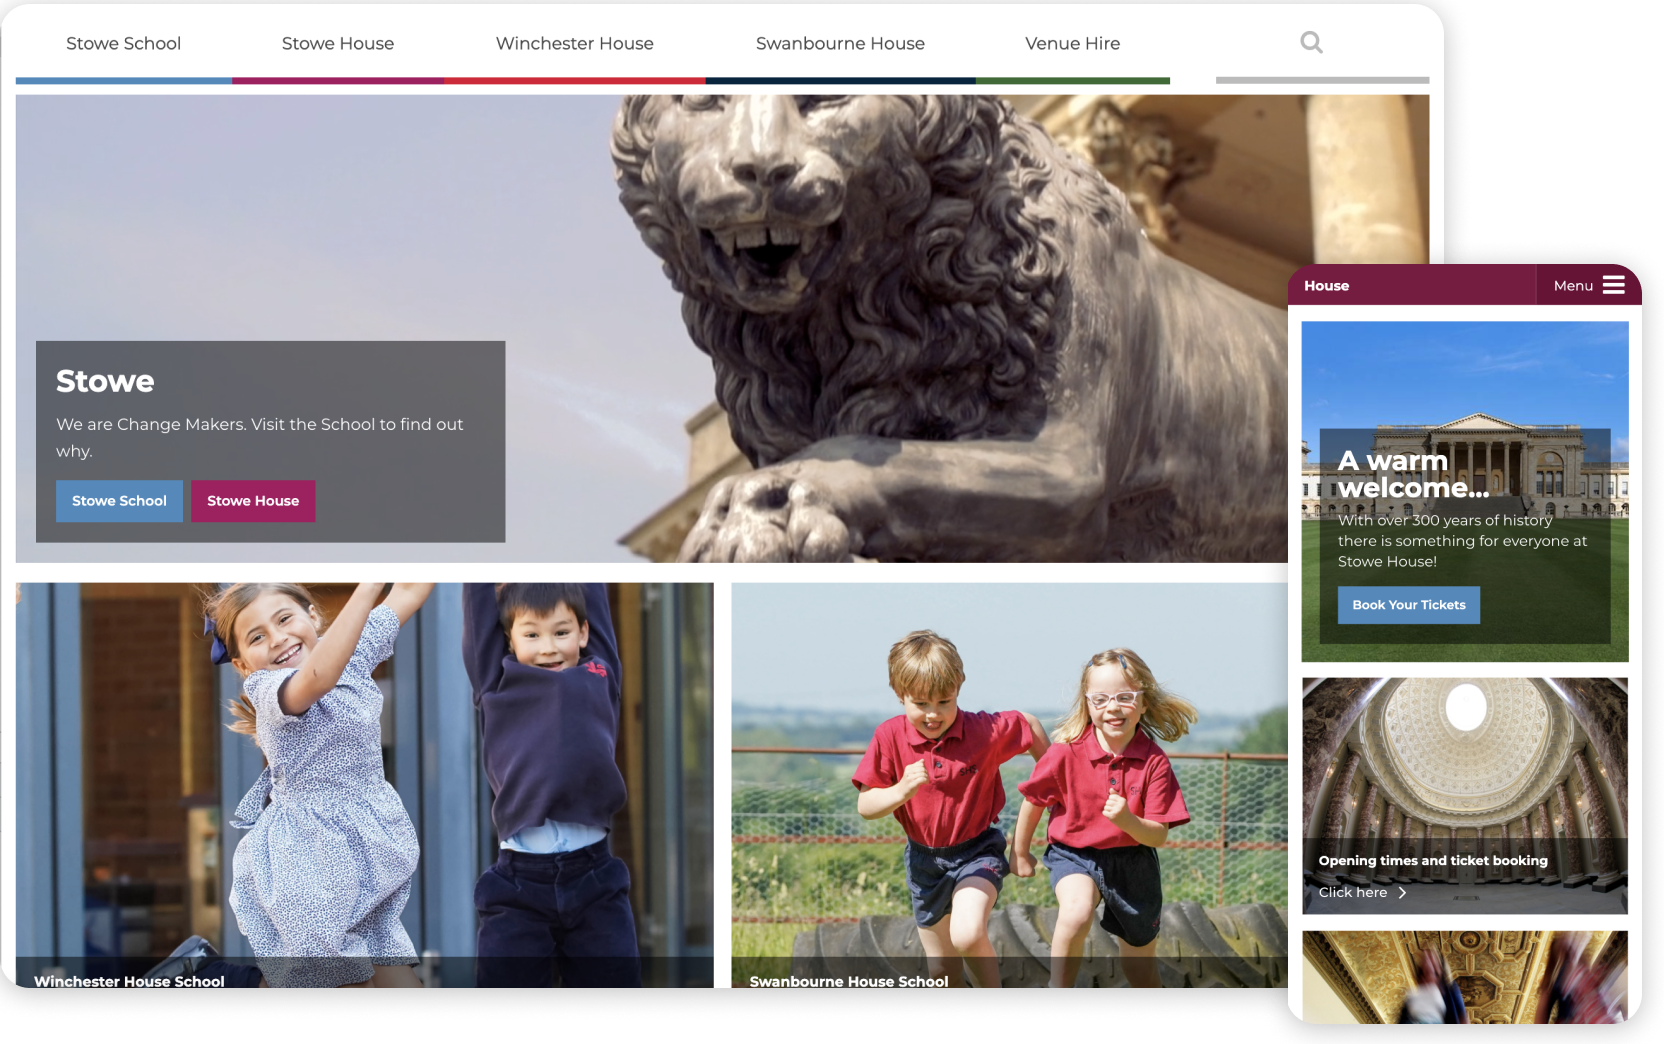Click the Menu label in mobile header
Viewport: 1664px width, 1044px height.
pyautogui.click(x=1573, y=286)
